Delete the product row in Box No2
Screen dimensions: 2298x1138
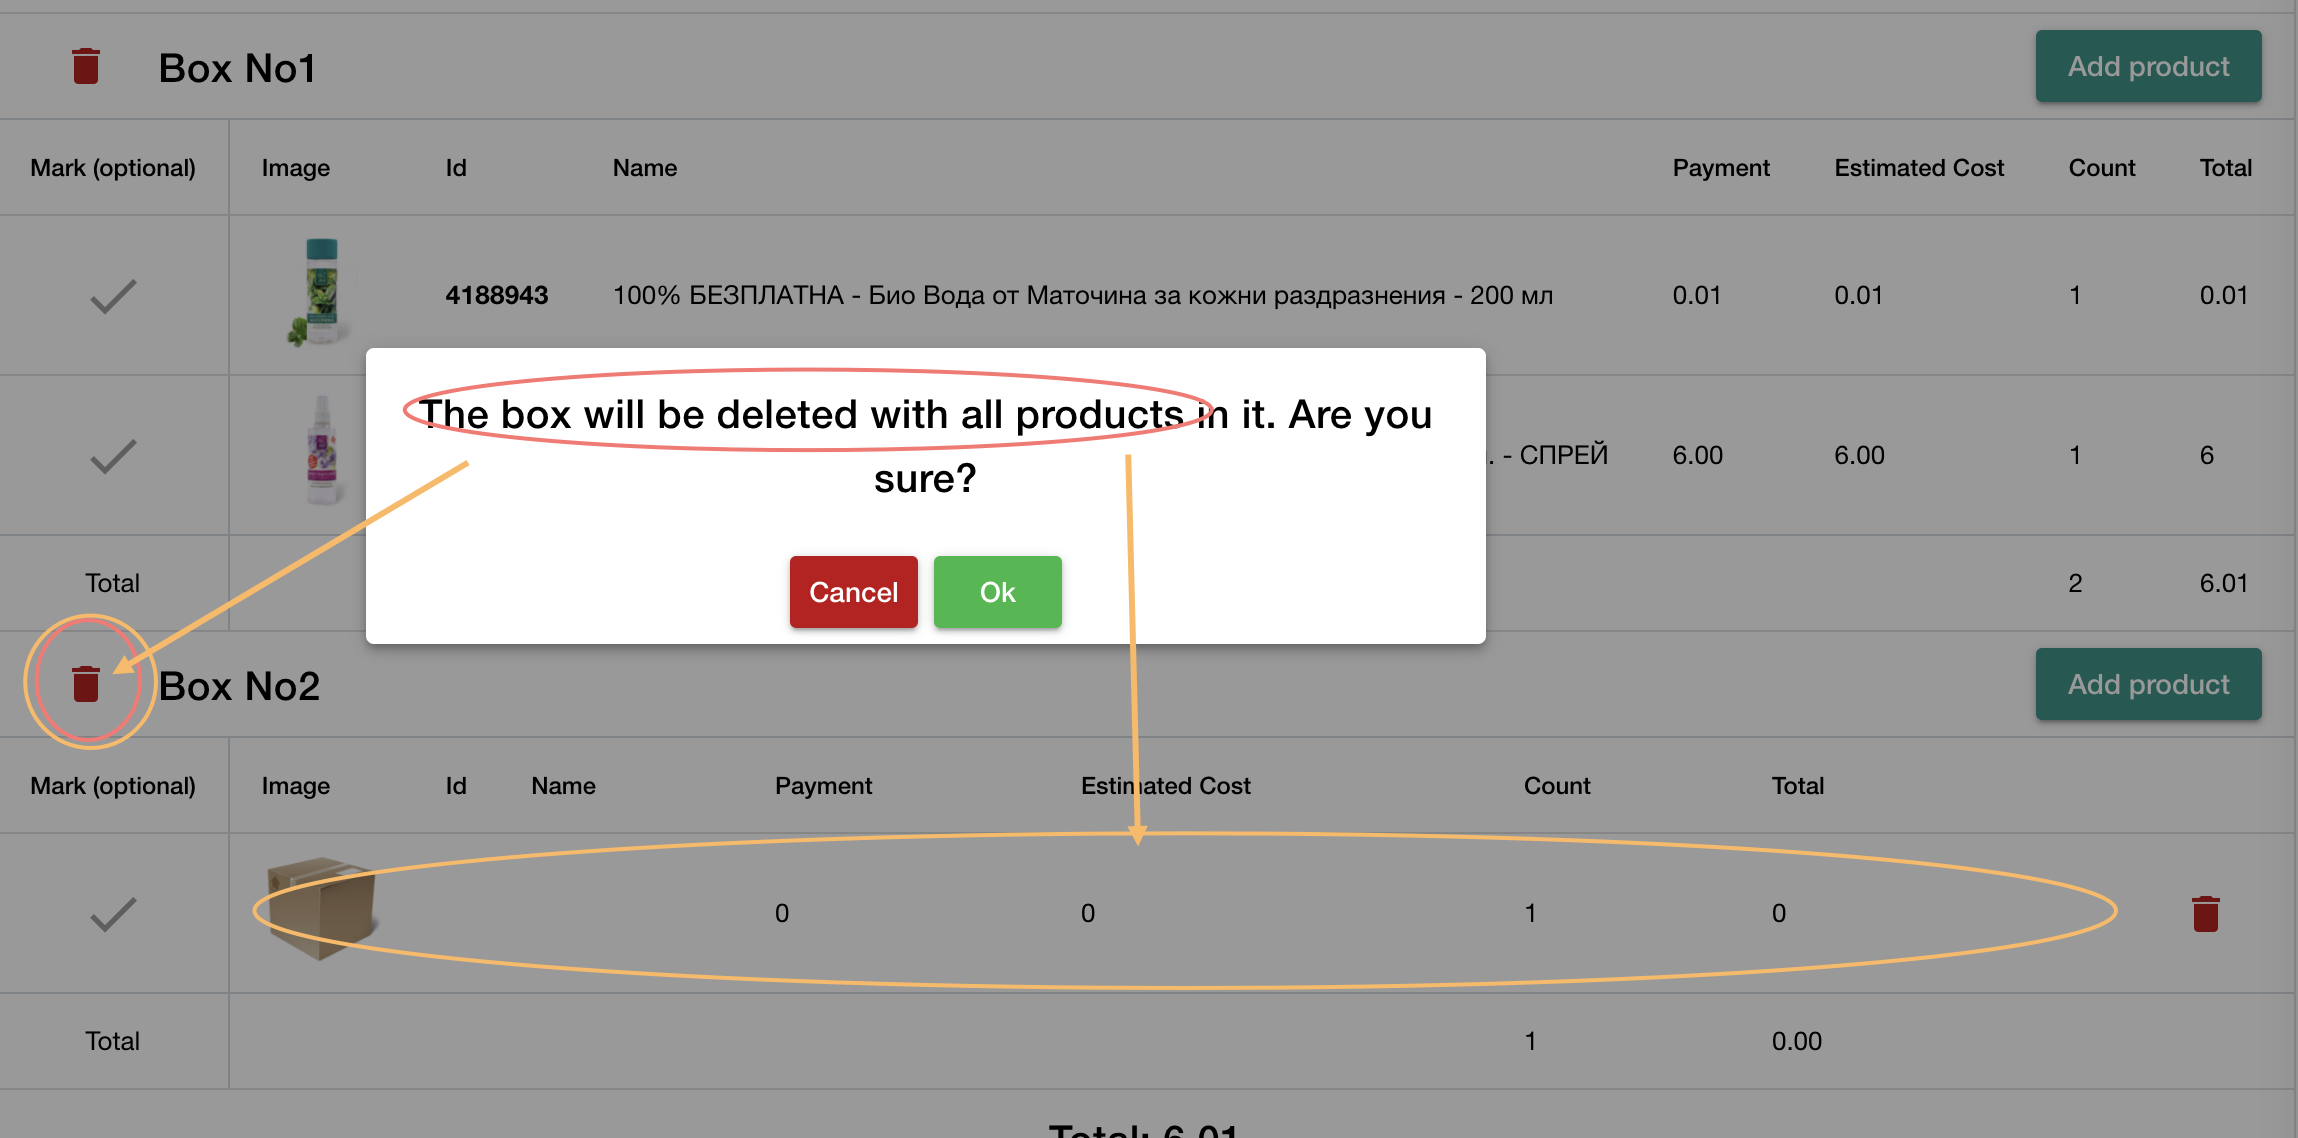click(x=2205, y=913)
